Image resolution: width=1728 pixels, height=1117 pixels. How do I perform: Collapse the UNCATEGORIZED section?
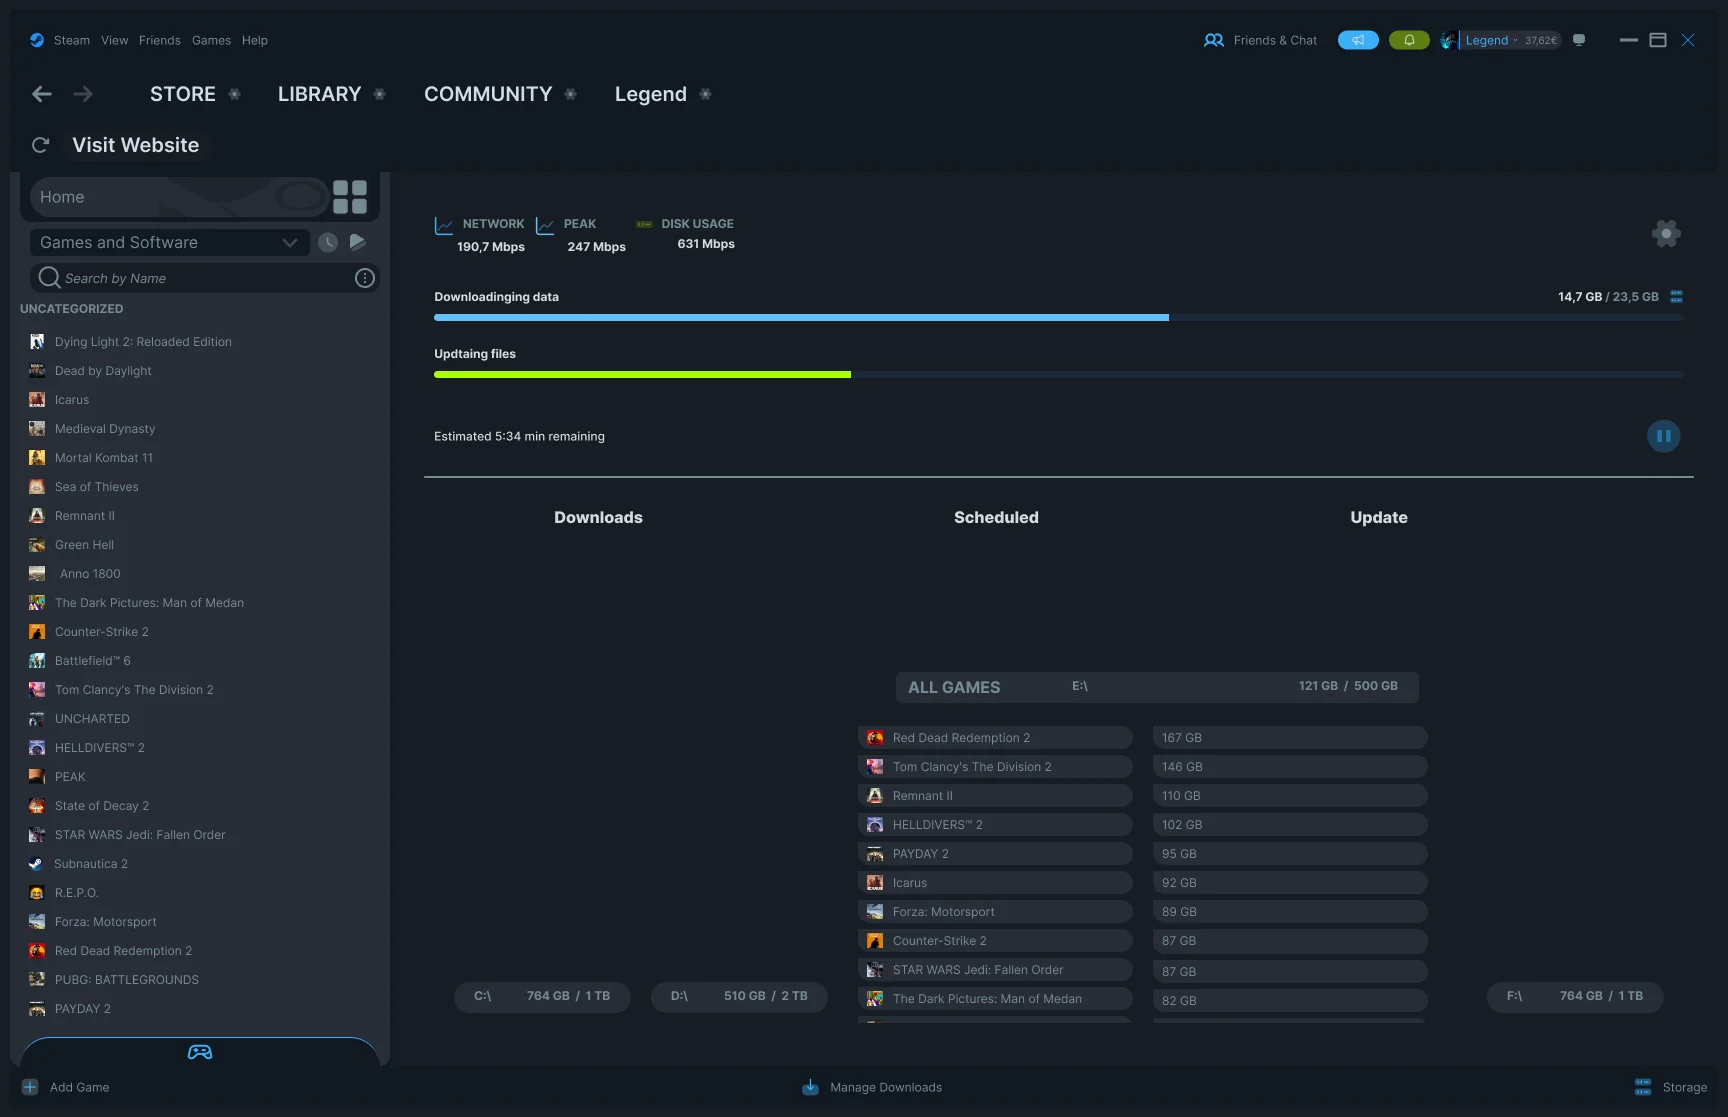pyautogui.click(x=72, y=309)
